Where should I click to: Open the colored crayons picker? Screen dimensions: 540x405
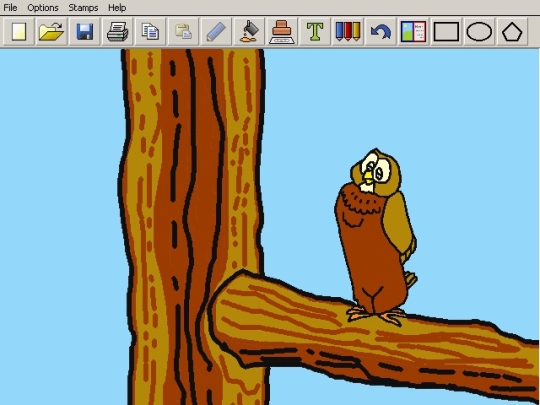click(x=348, y=32)
